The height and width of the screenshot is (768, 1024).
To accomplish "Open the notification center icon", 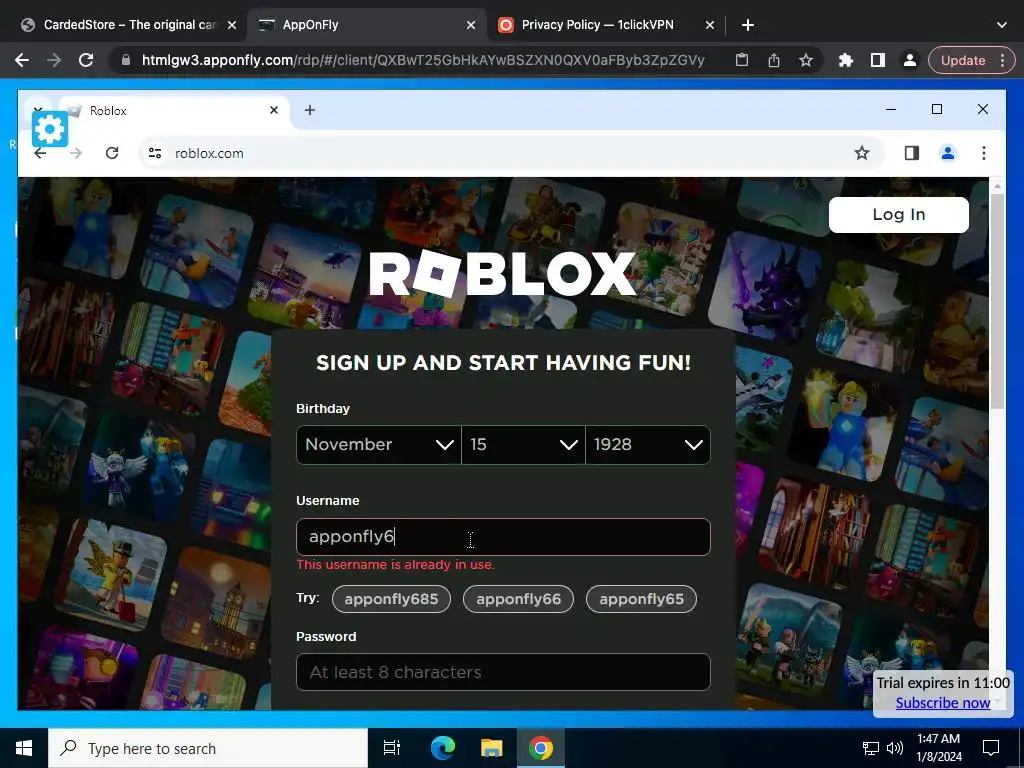I will pyautogui.click(x=991, y=748).
